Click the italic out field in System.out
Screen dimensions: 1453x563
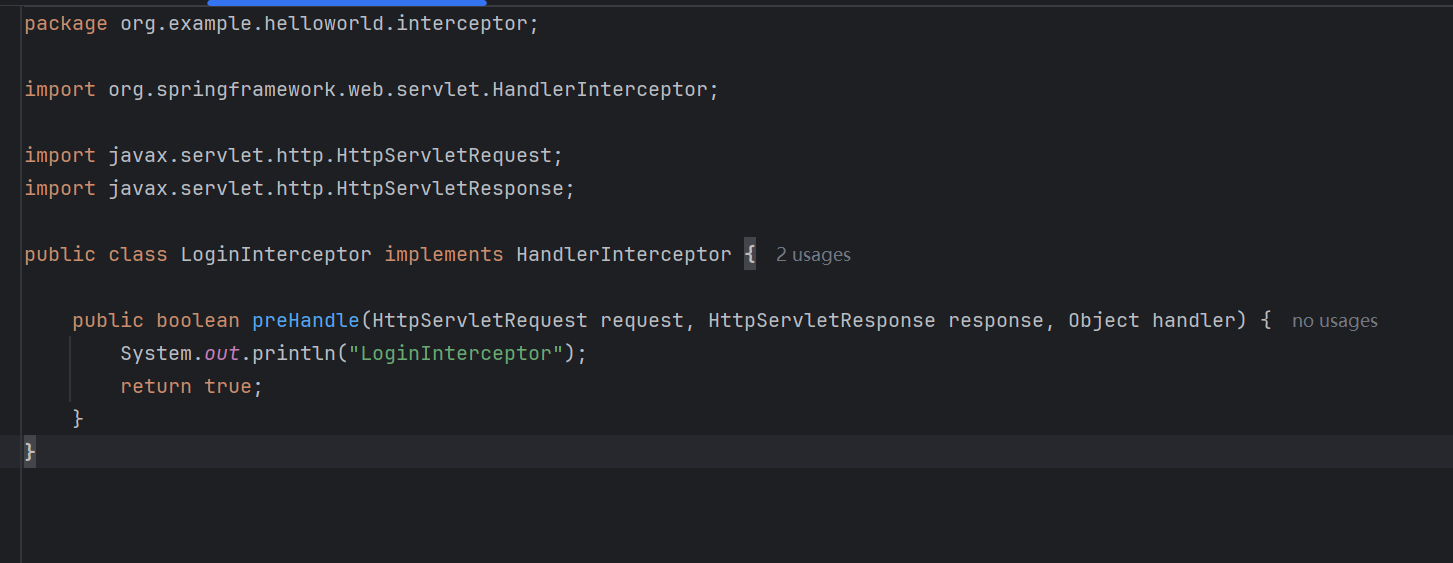[222, 354]
